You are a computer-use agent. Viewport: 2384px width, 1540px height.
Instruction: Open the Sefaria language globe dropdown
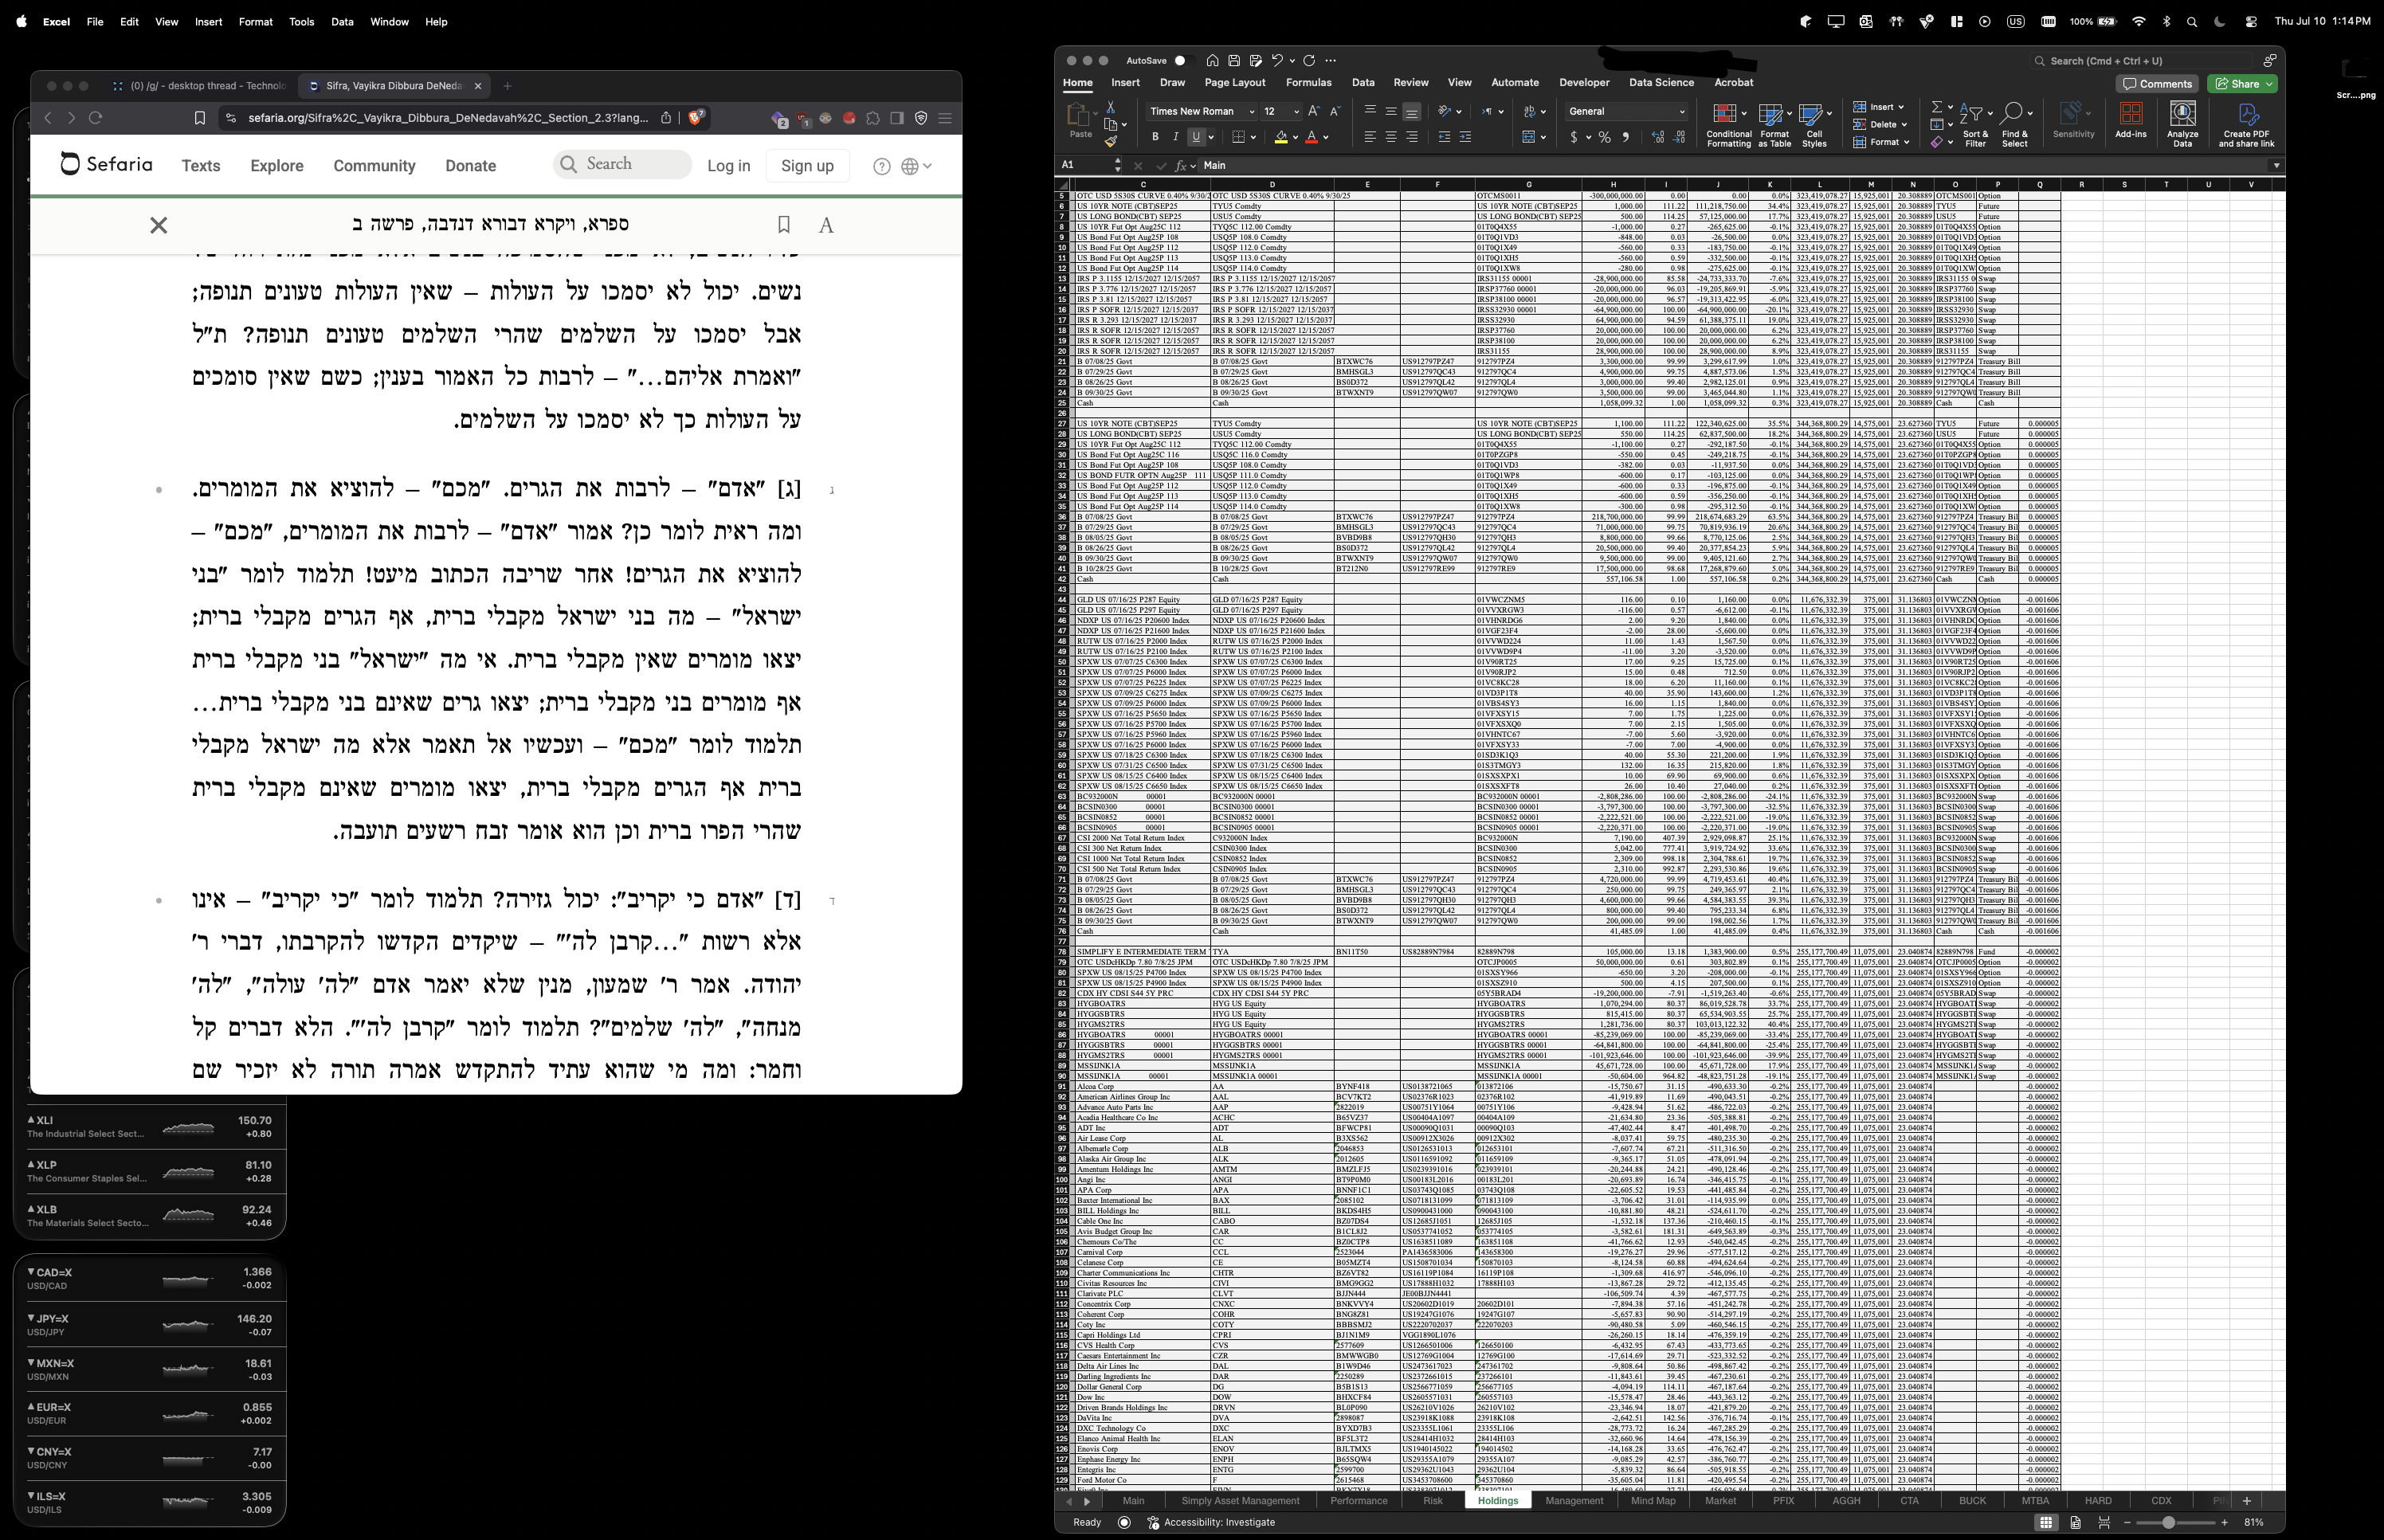pyautogui.click(x=916, y=166)
